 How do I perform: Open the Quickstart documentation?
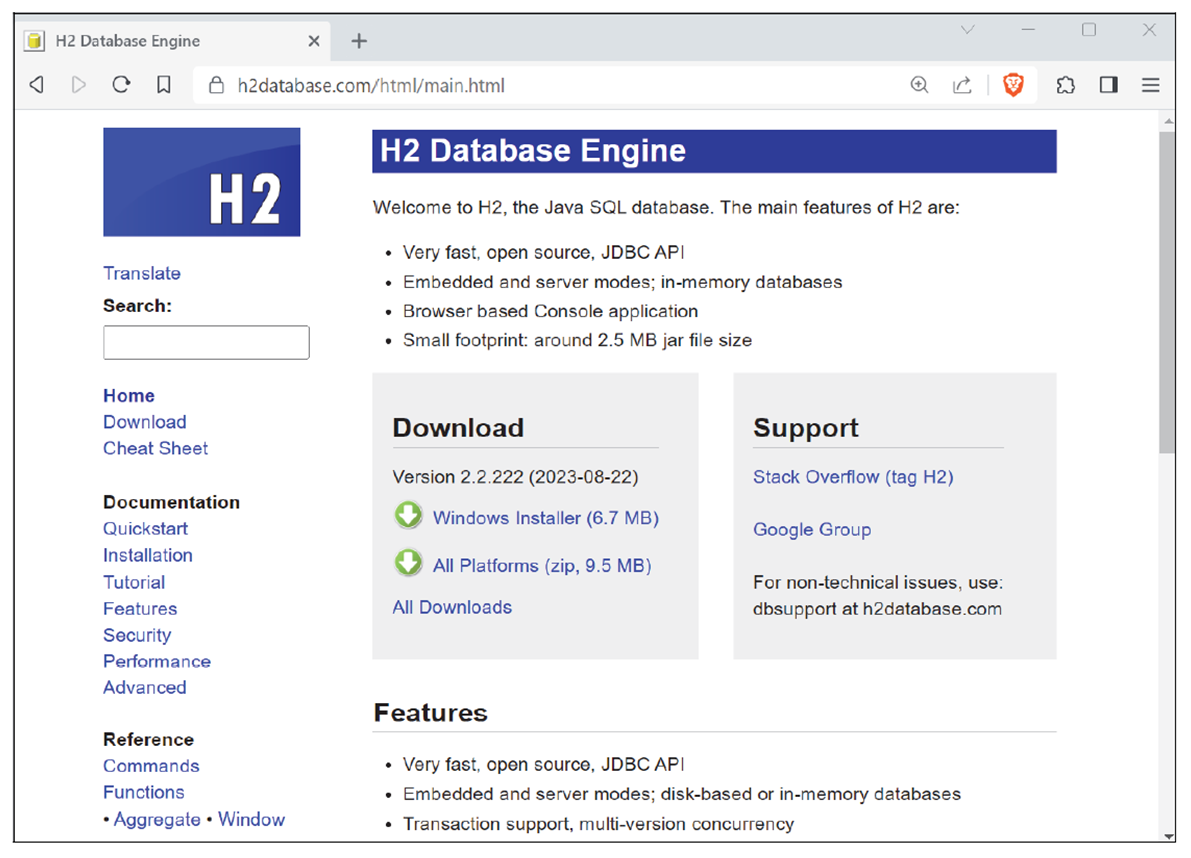(x=145, y=528)
